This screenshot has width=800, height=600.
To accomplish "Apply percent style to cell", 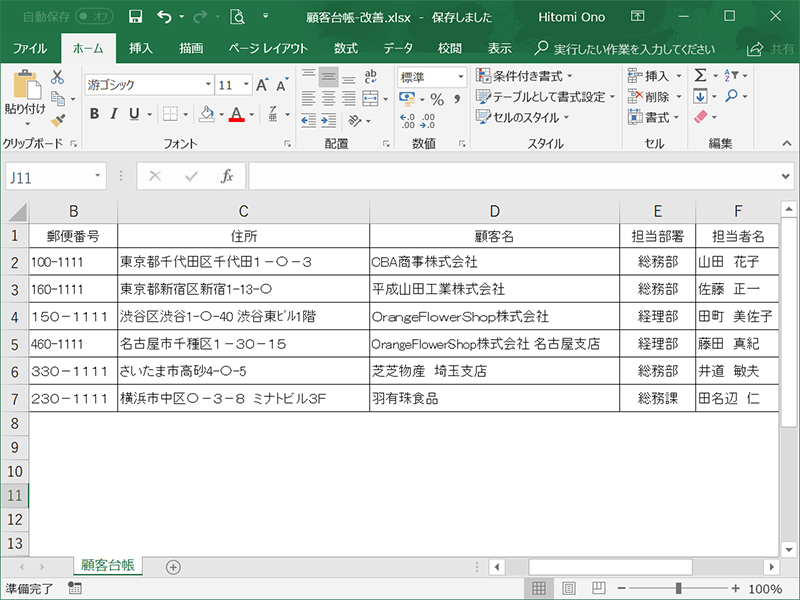I will pyautogui.click(x=437, y=98).
